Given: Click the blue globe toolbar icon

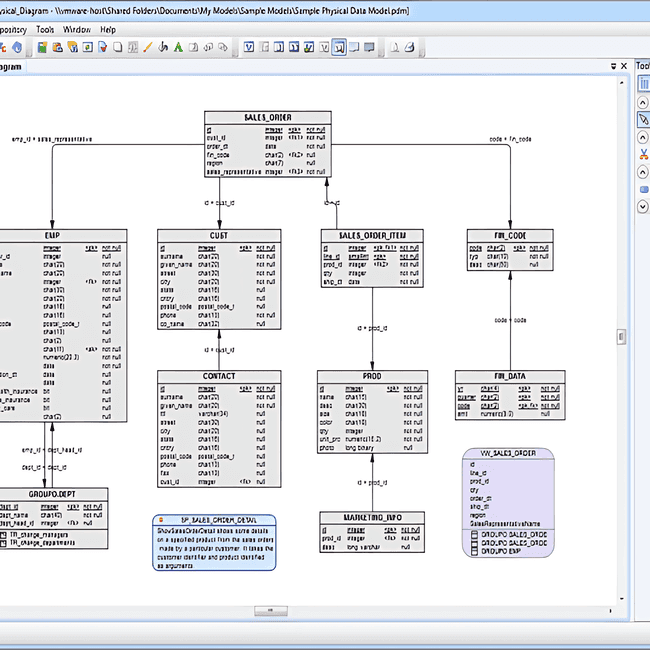Looking at the screenshot, I should click(x=17, y=47).
